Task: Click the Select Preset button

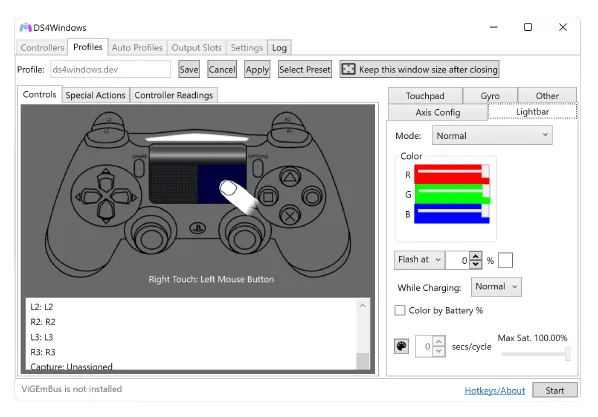Action: pyautogui.click(x=305, y=69)
